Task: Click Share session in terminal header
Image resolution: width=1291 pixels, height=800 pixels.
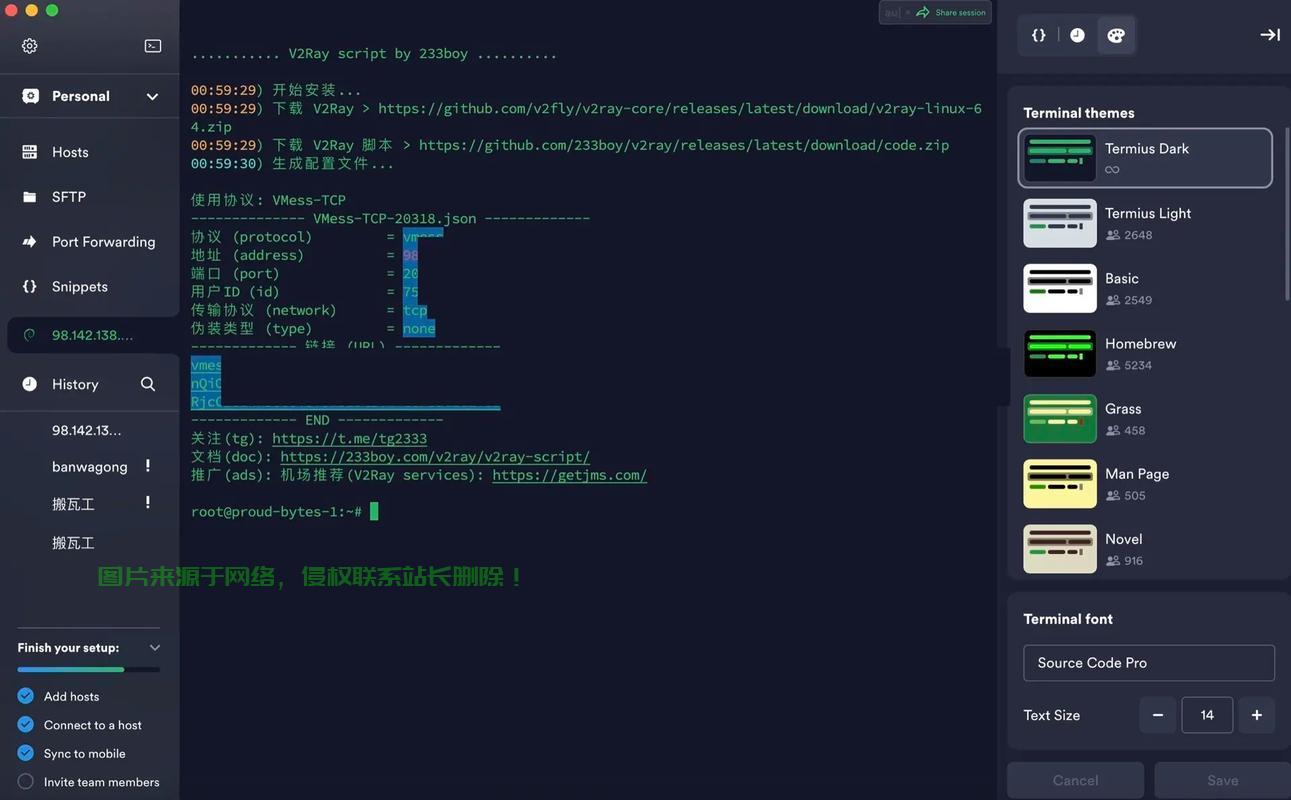Action: pos(951,12)
